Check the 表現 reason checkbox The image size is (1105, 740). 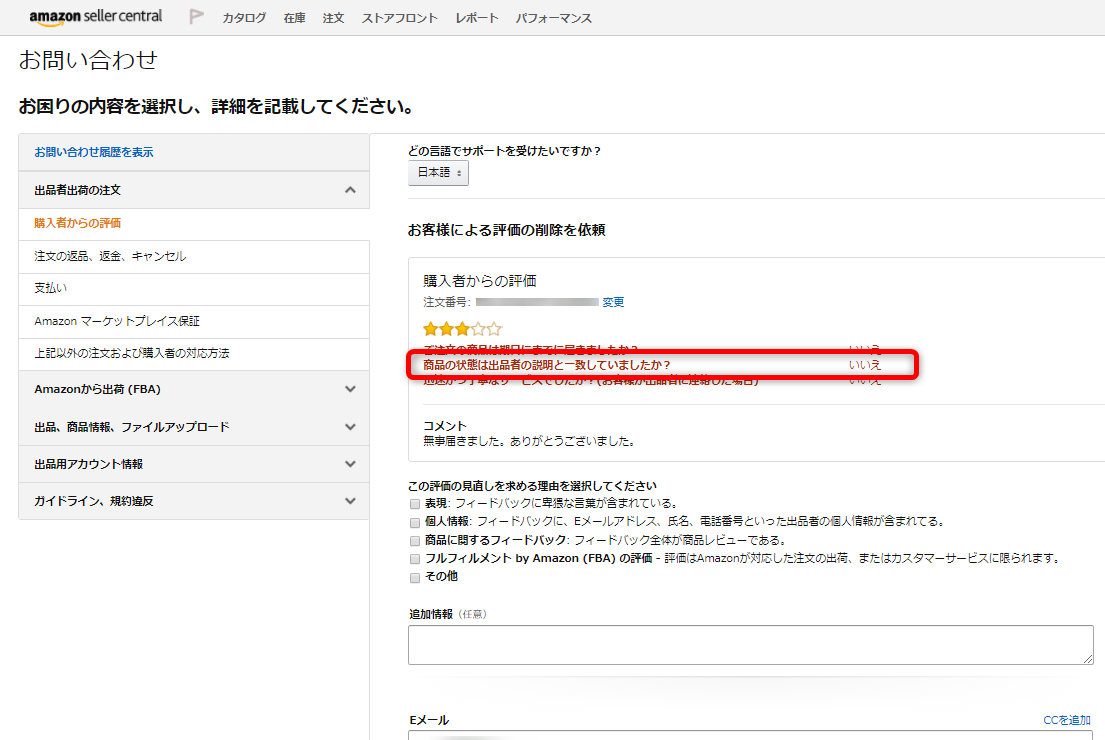[415, 504]
